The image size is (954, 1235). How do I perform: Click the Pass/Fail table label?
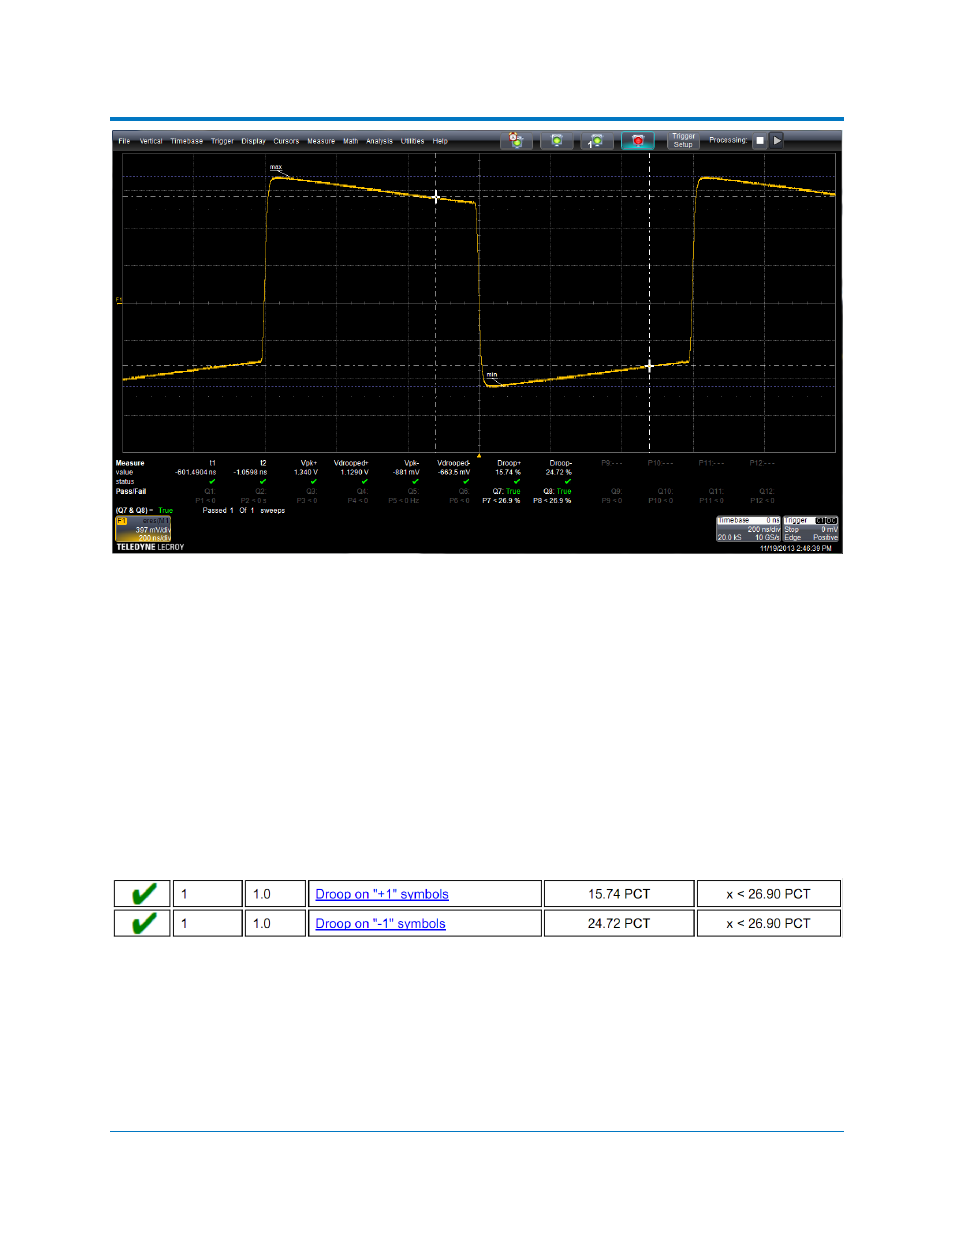pos(131,491)
